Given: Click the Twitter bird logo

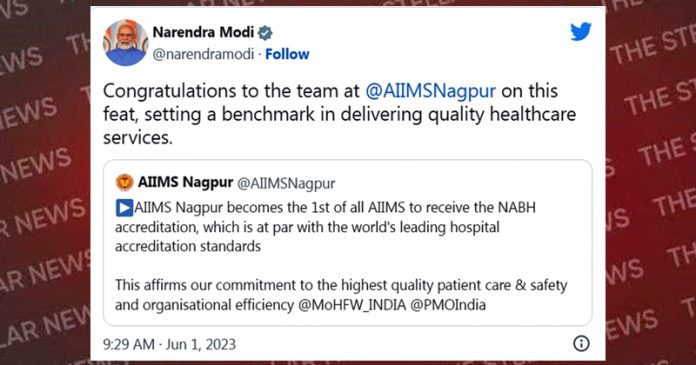Looking at the screenshot, I should pos(581,32).
